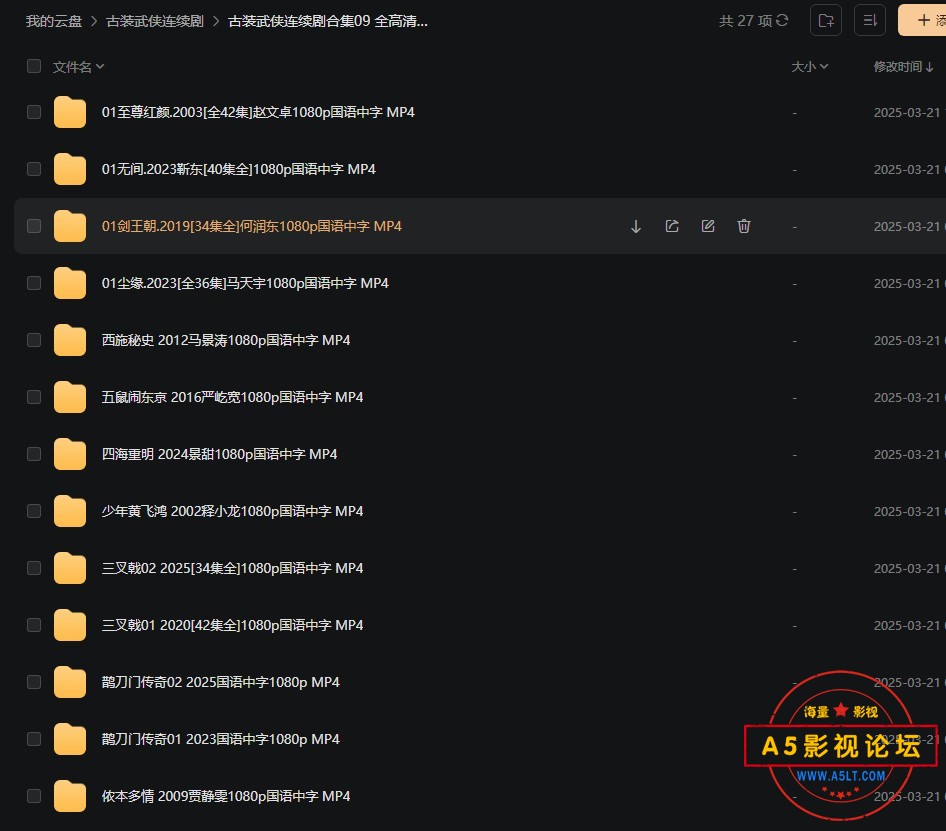Click the folder icon of 西施秘史 2012
This screenshot has width=946, height=831.
(70, 340)
